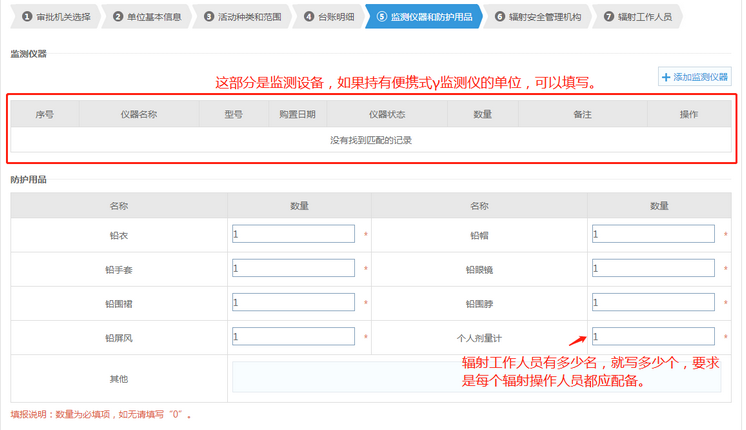Click the 铅帽 quantity input field
The width and height of the screenshot is (746, 430).
point(653,234)
